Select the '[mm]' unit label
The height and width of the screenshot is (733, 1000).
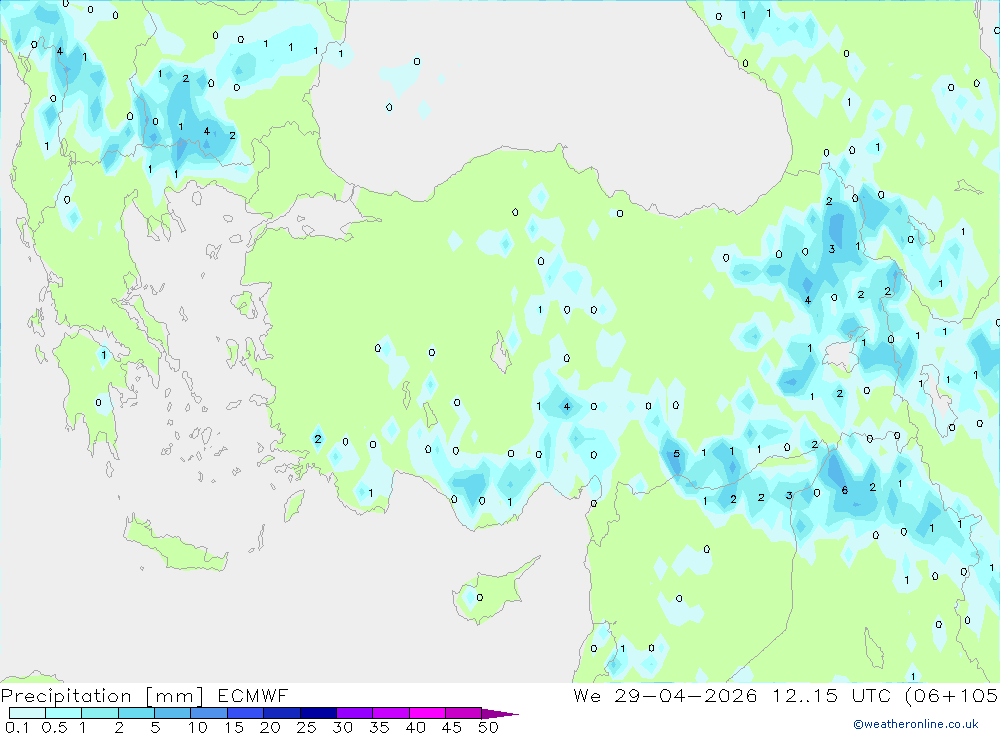(175, 696)
